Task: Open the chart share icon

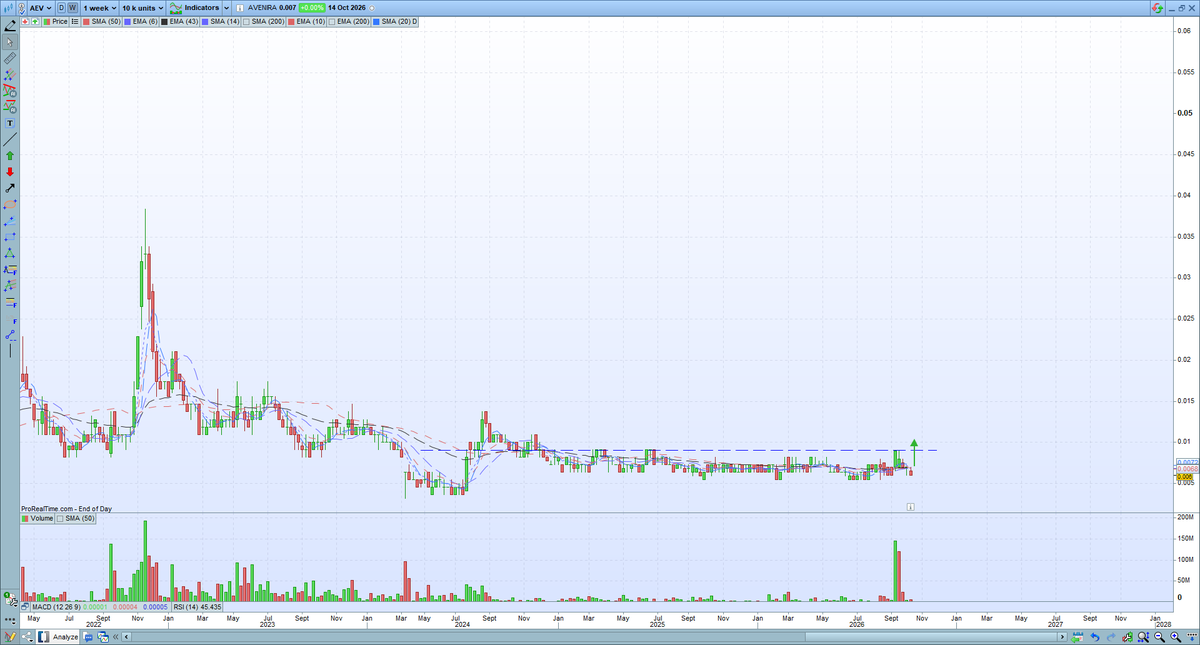Action: pos(27,636)
